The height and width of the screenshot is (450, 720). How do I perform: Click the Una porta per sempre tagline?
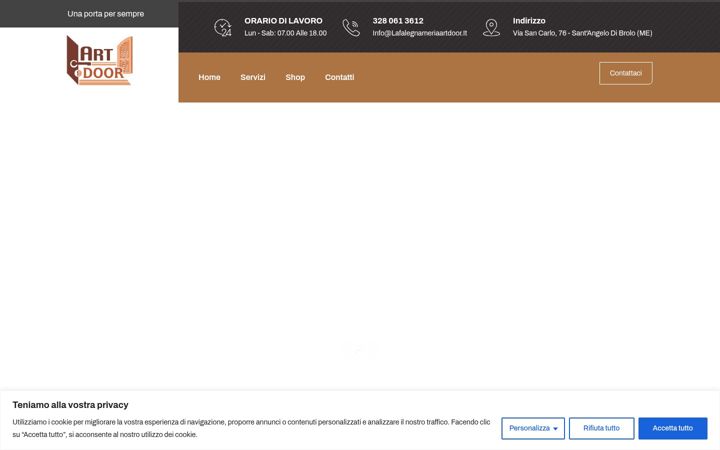click(x=106, y=14)
